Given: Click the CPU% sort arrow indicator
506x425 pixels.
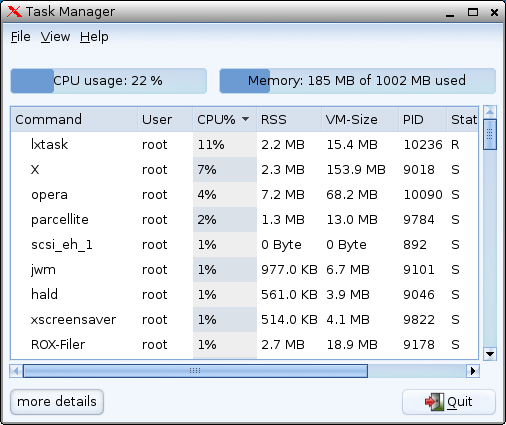Looking at the screenshot, I should (x=245, y=119).
